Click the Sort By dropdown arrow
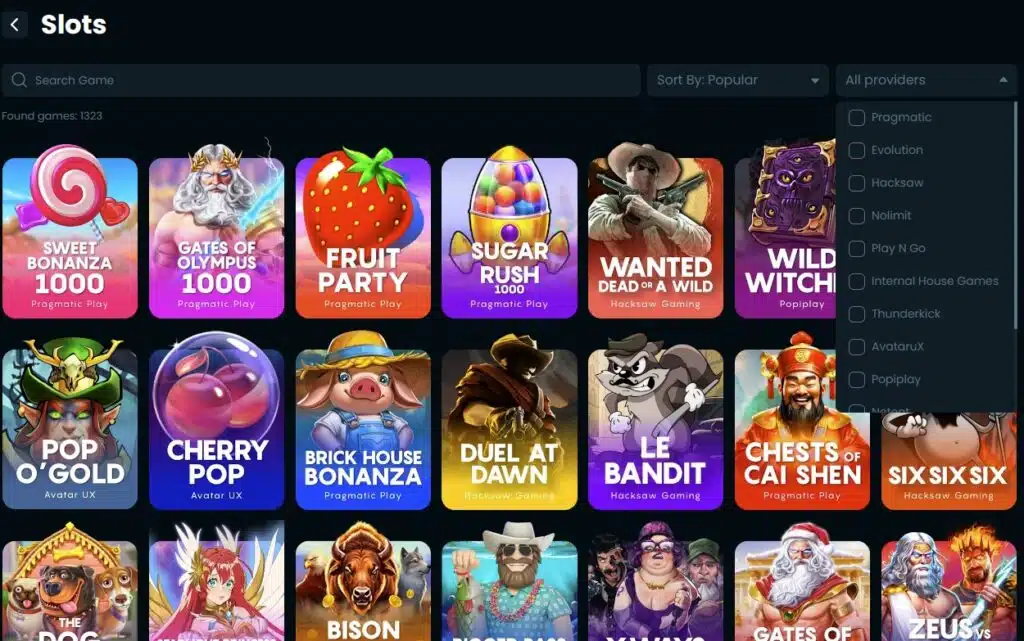This screenshot has height=641, width=1024. coord(815,81)
